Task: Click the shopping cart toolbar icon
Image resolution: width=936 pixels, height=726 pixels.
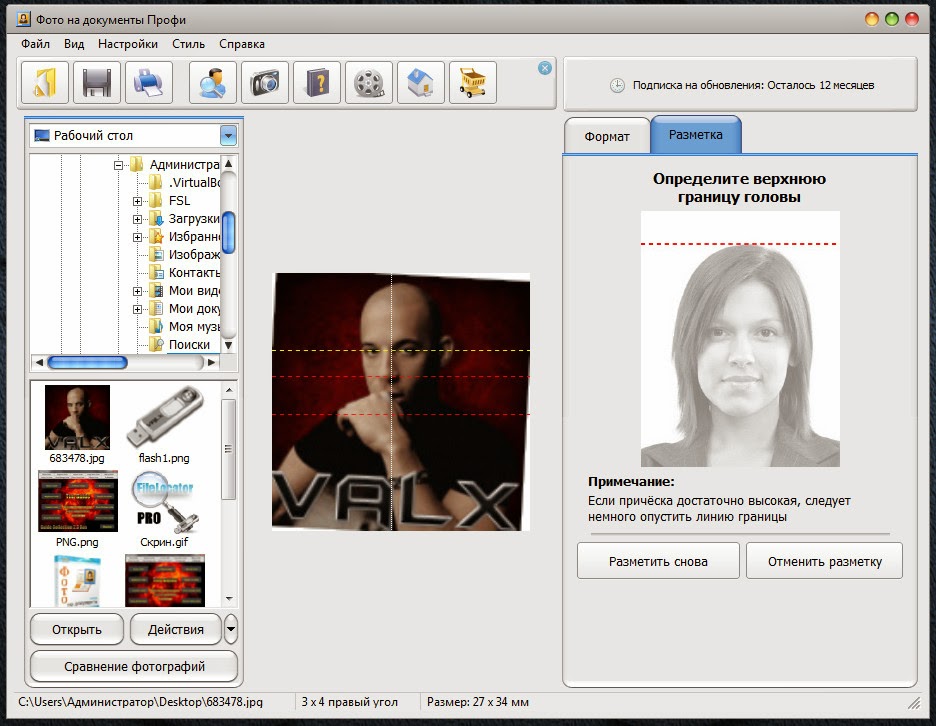Action: [473, 82]
